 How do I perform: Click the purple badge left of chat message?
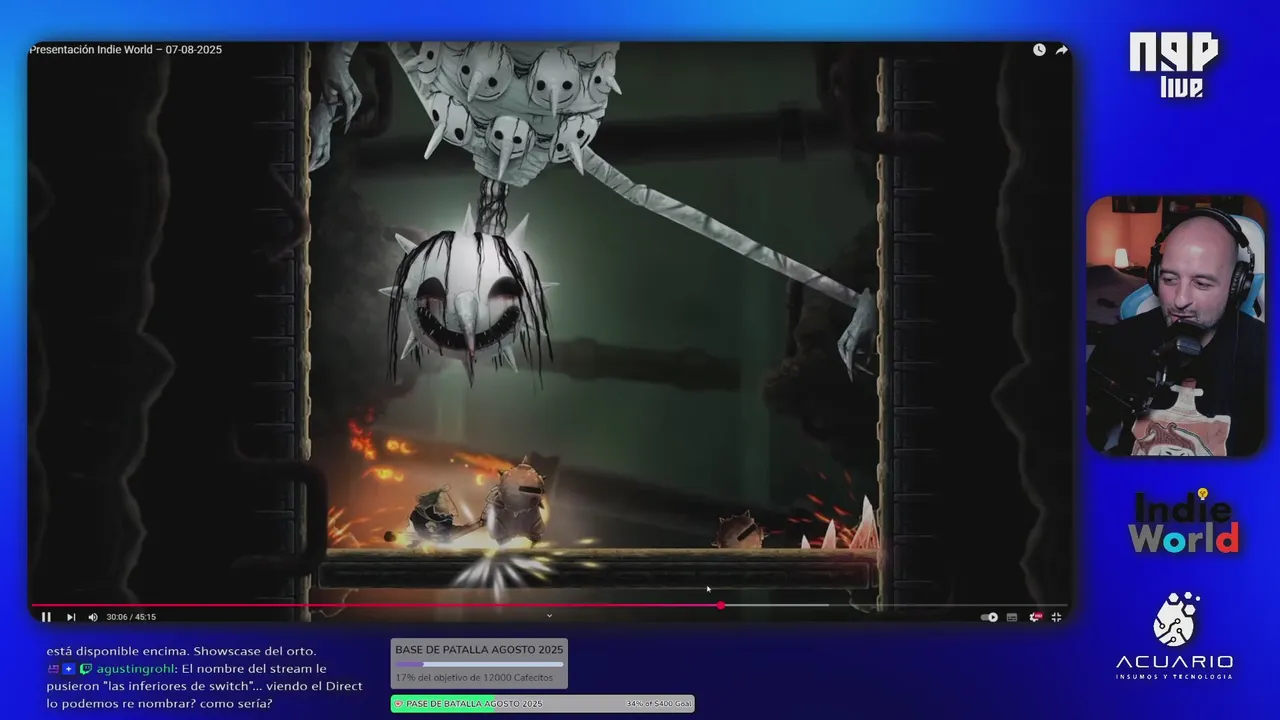(53, 669)
